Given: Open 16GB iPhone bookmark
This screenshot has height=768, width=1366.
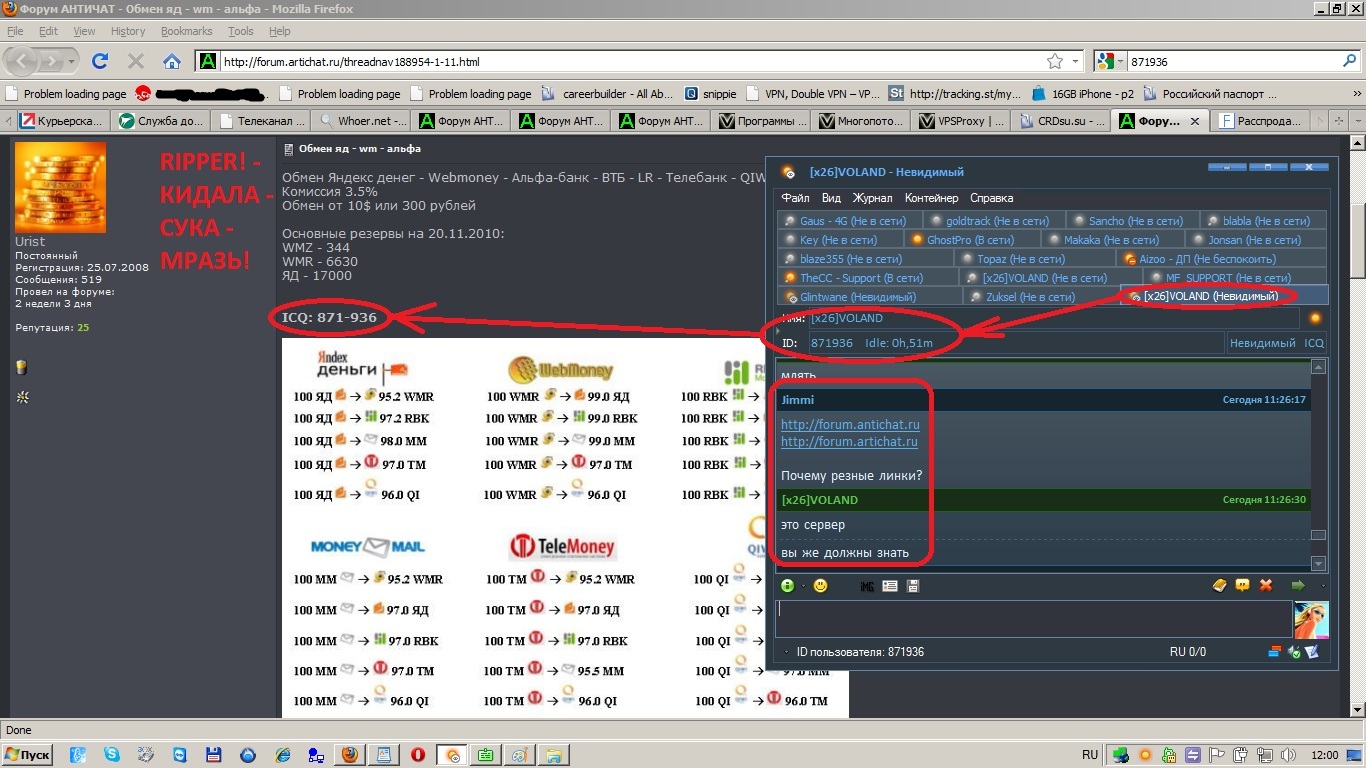Looking at the screenshot, I should click(x=1083, y=94).
